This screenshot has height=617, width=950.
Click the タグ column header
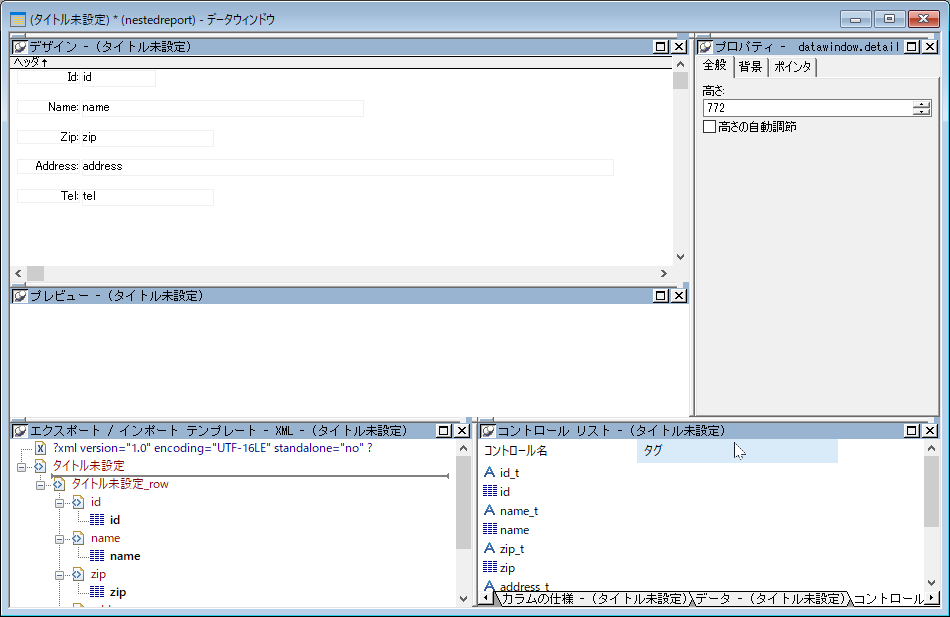[736, 451]
